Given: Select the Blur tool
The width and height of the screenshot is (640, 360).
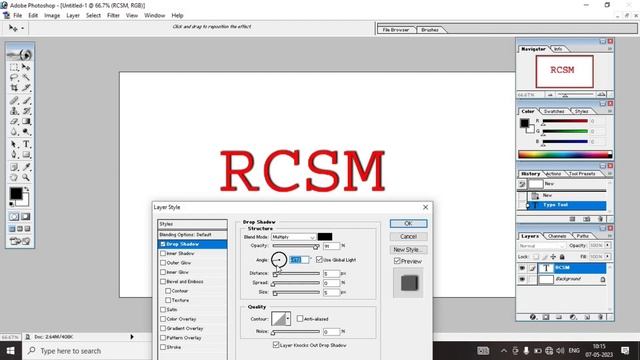Looking at the screenshot, I should [x=14, y=132].
